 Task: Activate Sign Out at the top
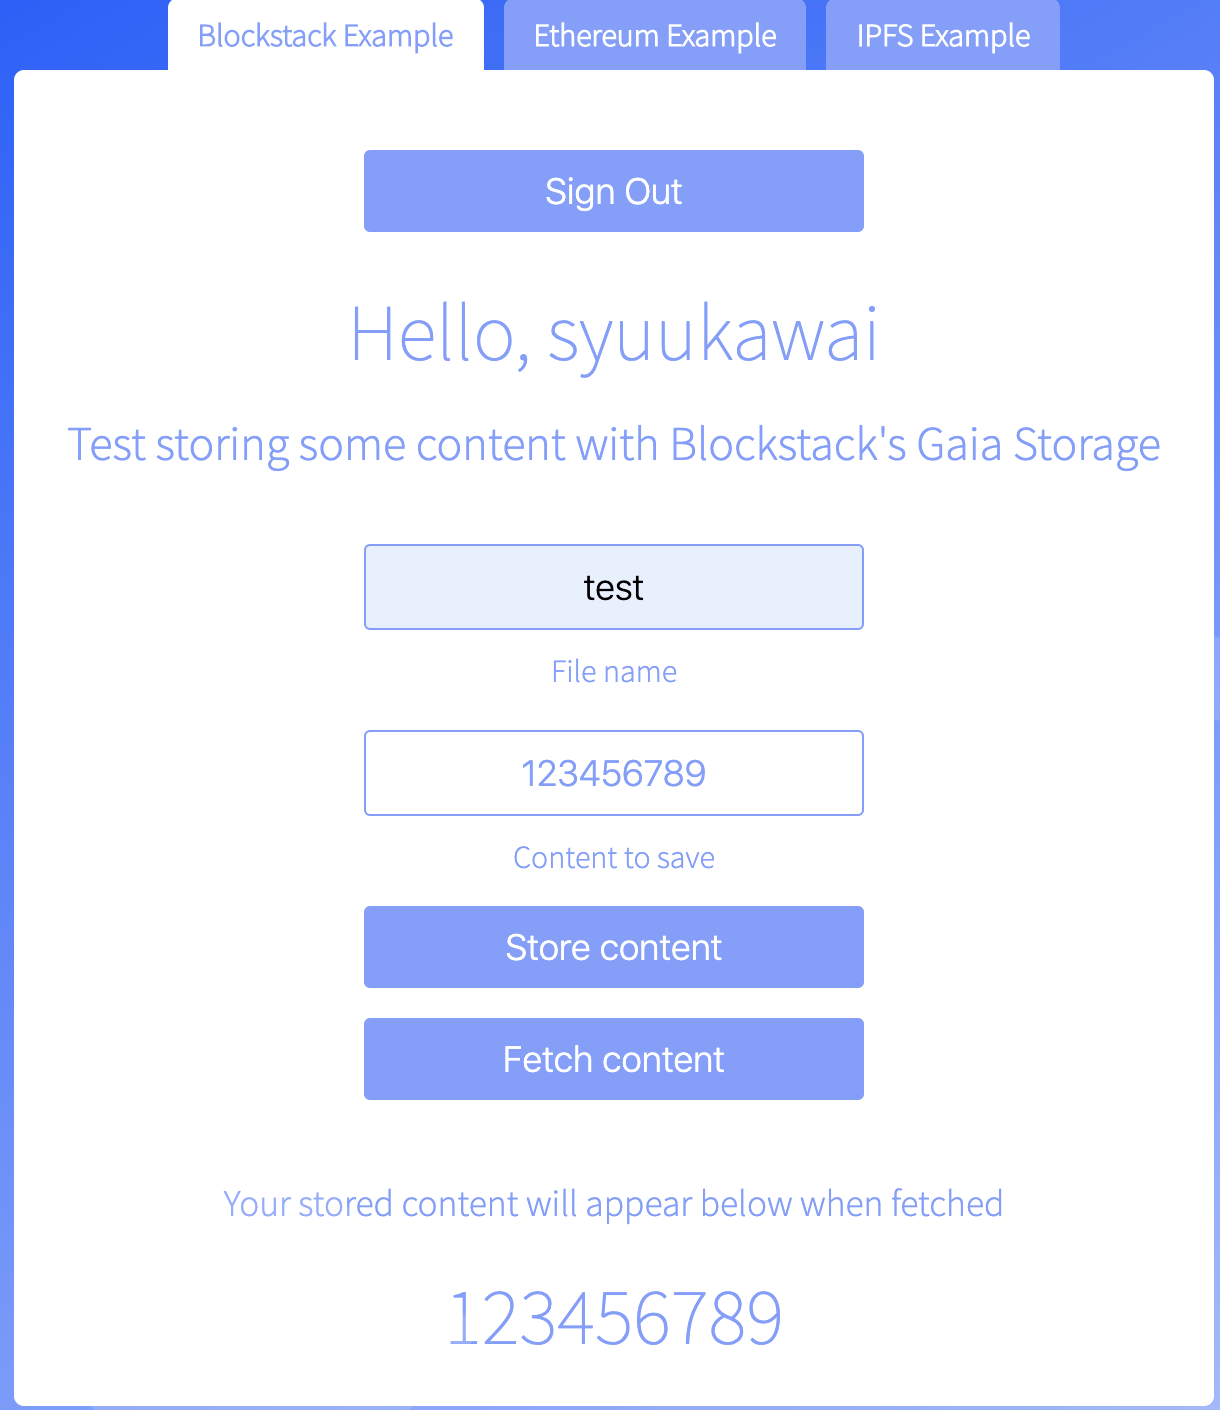tap(613, 190)
